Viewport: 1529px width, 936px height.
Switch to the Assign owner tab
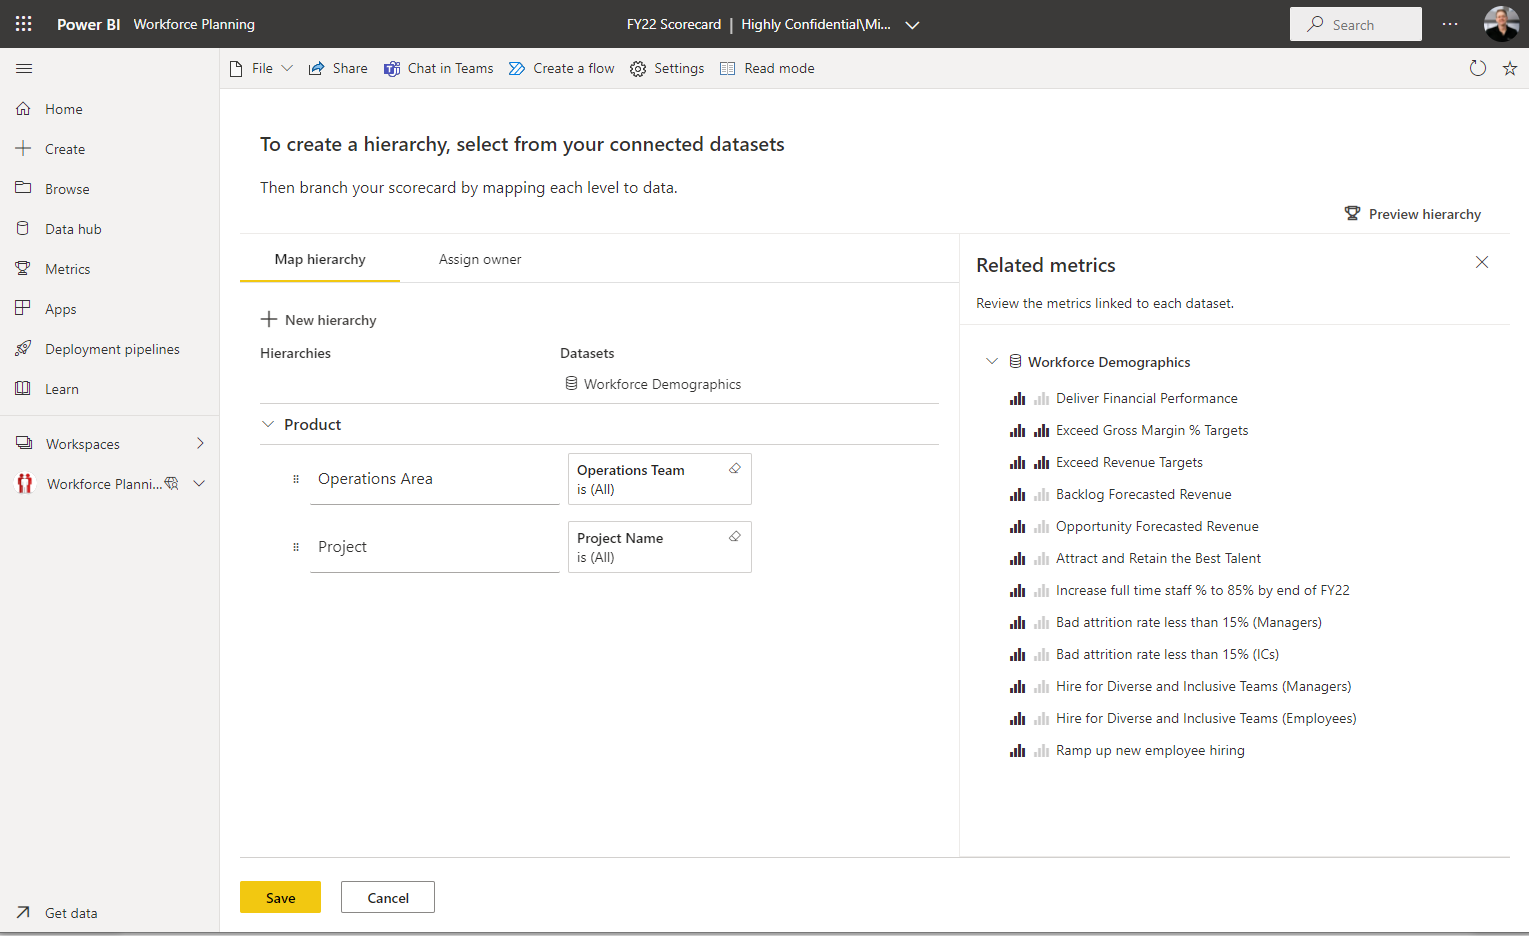pos(480,259)
